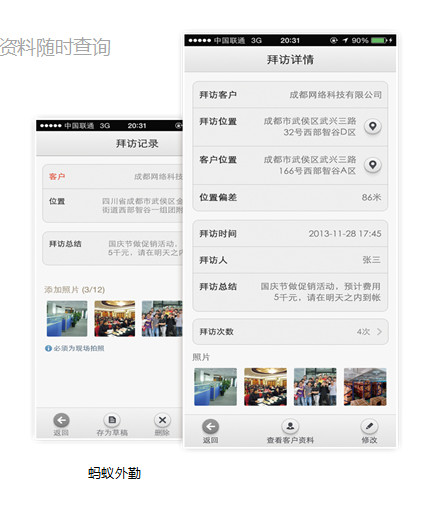Open the first photo under 添加照片

(x=67, y=319)
